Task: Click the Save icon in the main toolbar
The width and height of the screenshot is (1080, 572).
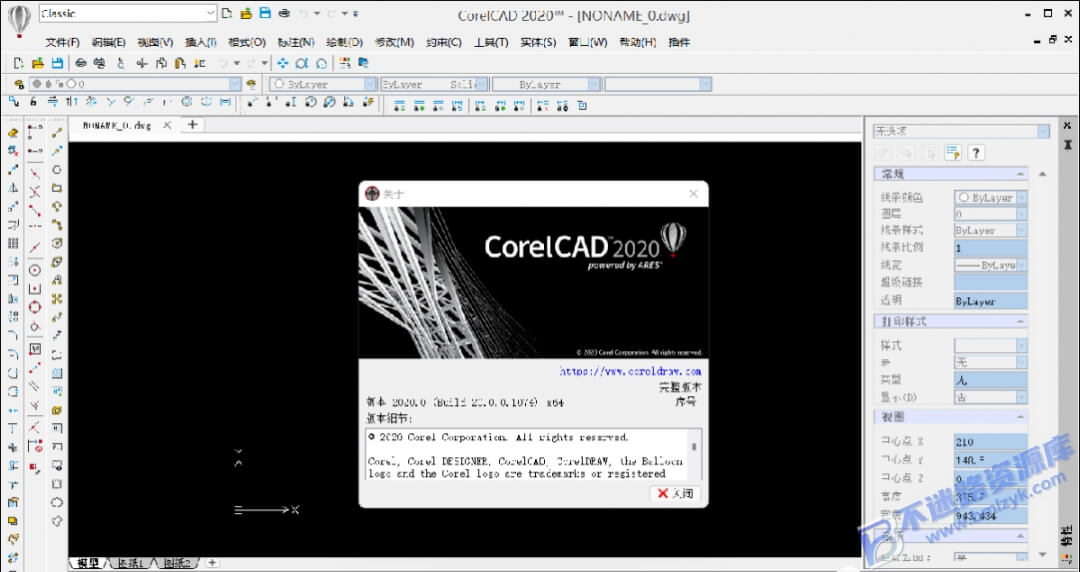Action: [x=57, y=63]
